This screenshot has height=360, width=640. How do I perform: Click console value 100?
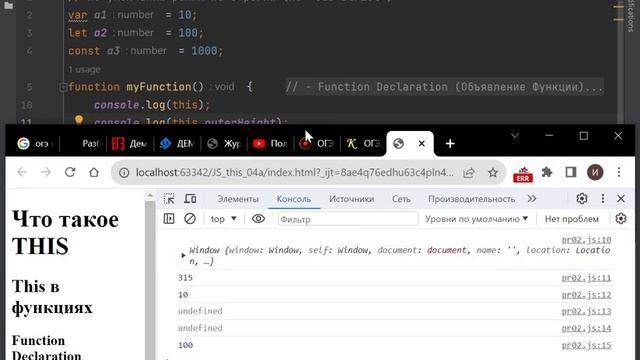pyautogui.click(x=185, y=345)
